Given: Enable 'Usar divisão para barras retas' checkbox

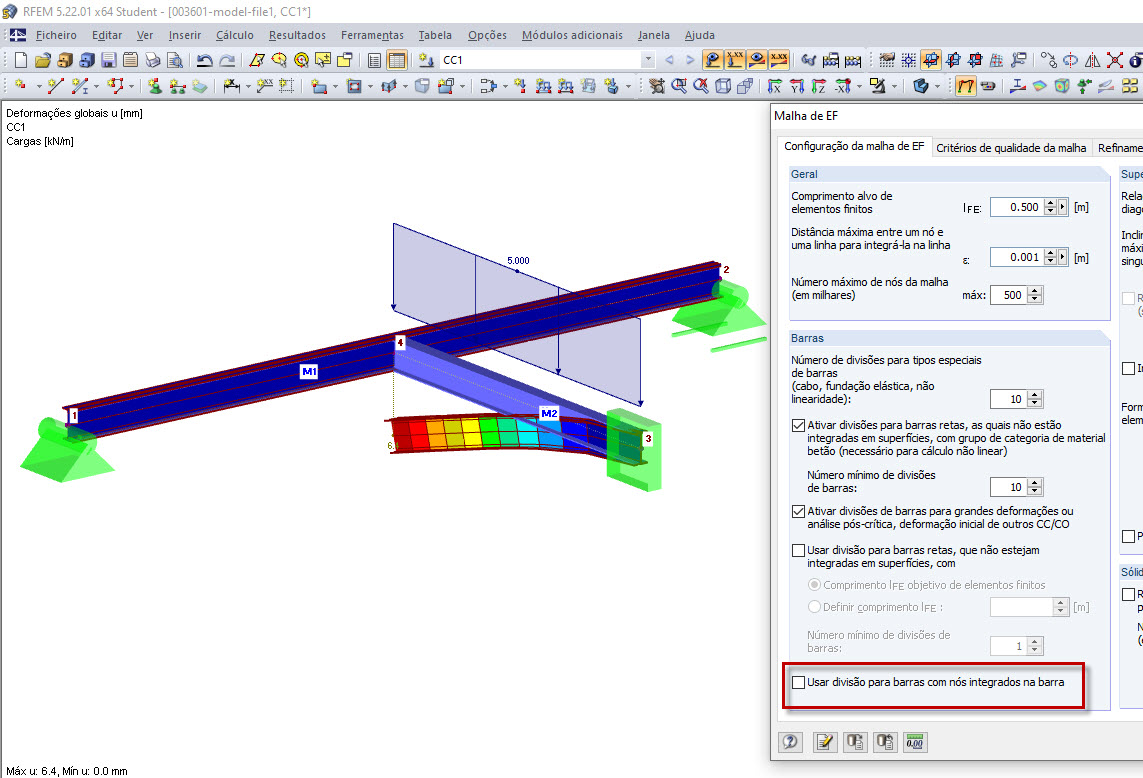Looking at the screenshot, I should [798, 551].
